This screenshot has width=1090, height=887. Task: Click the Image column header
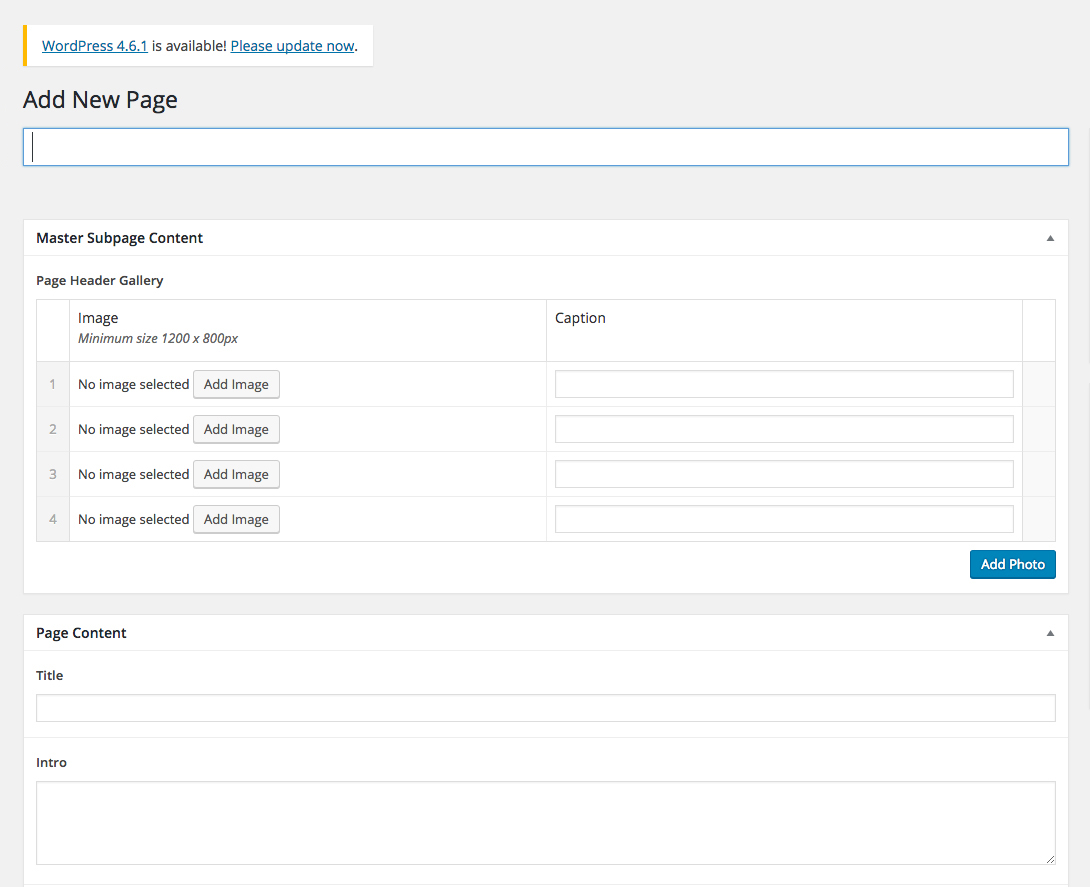tap(98, 318)
